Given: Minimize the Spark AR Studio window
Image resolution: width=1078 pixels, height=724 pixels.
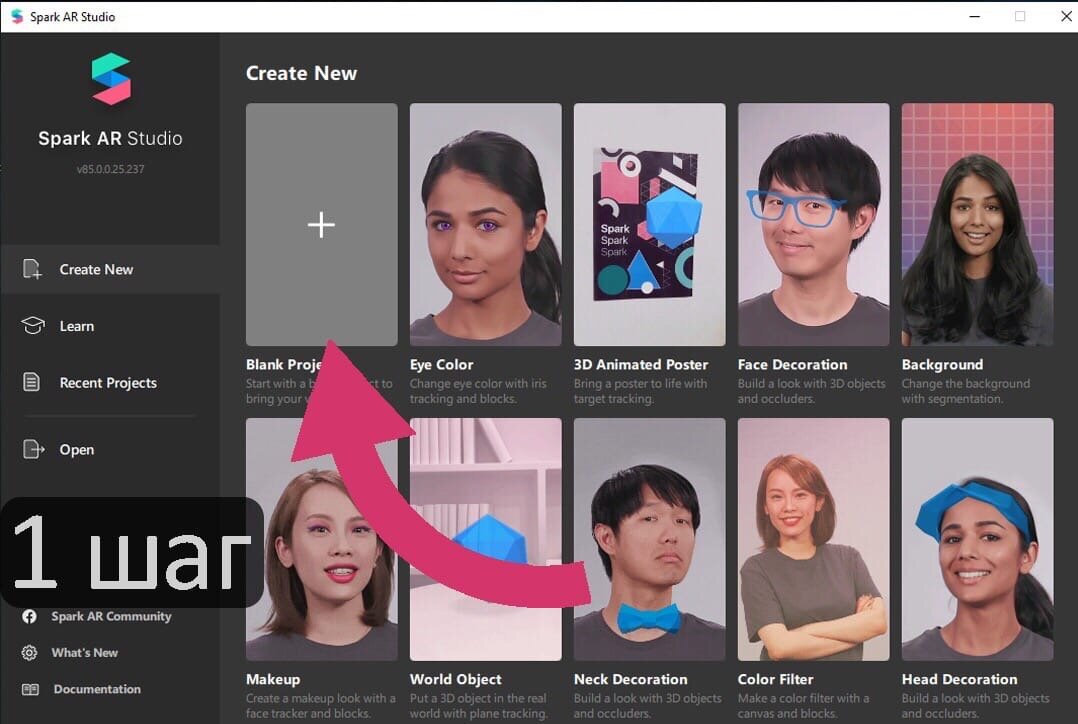Looking at the screenshot, I should (x=974, y=17).
